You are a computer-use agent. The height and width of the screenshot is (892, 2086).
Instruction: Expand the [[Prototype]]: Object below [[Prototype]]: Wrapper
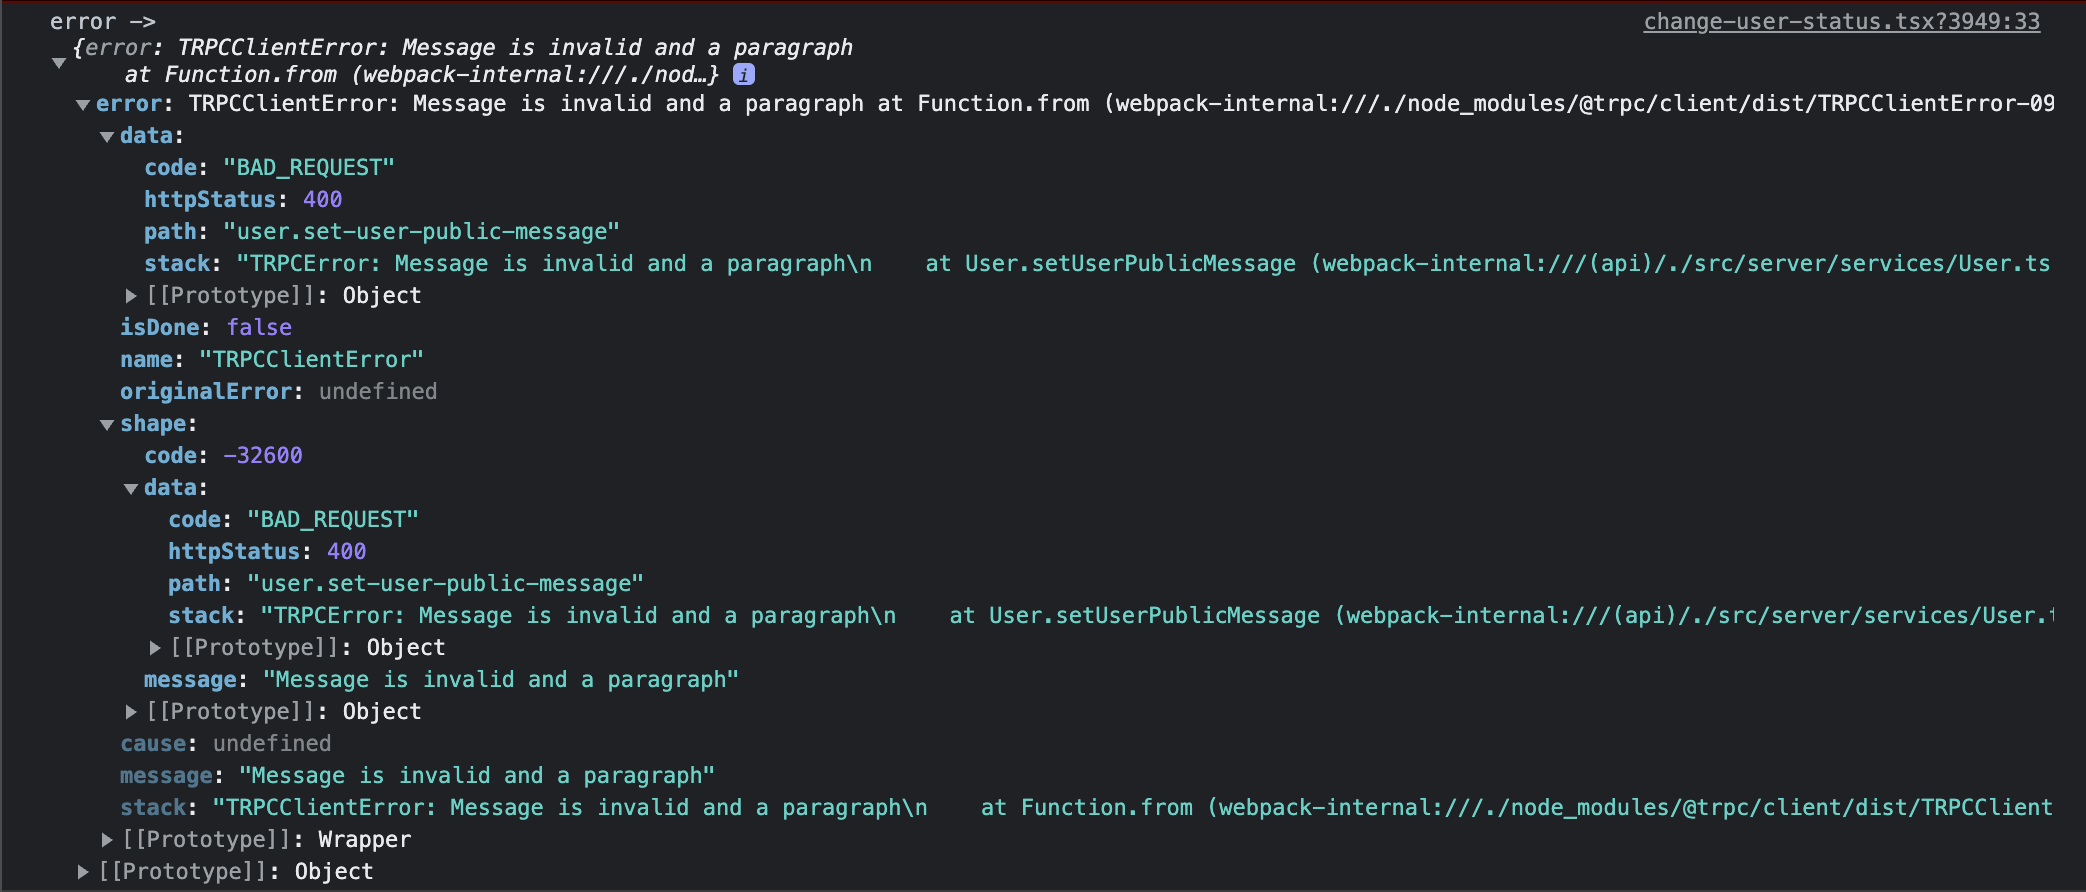[83, 872]
